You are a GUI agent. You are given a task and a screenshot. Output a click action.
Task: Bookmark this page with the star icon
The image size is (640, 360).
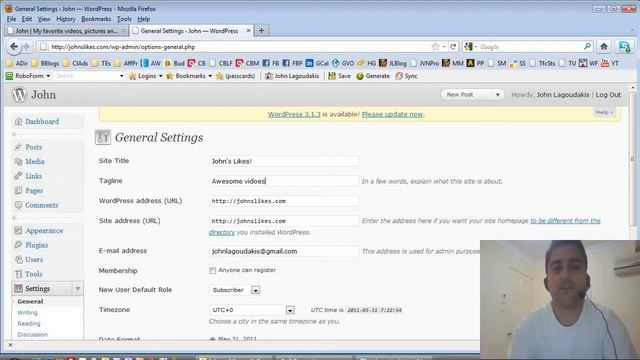(x=436, y=47)
